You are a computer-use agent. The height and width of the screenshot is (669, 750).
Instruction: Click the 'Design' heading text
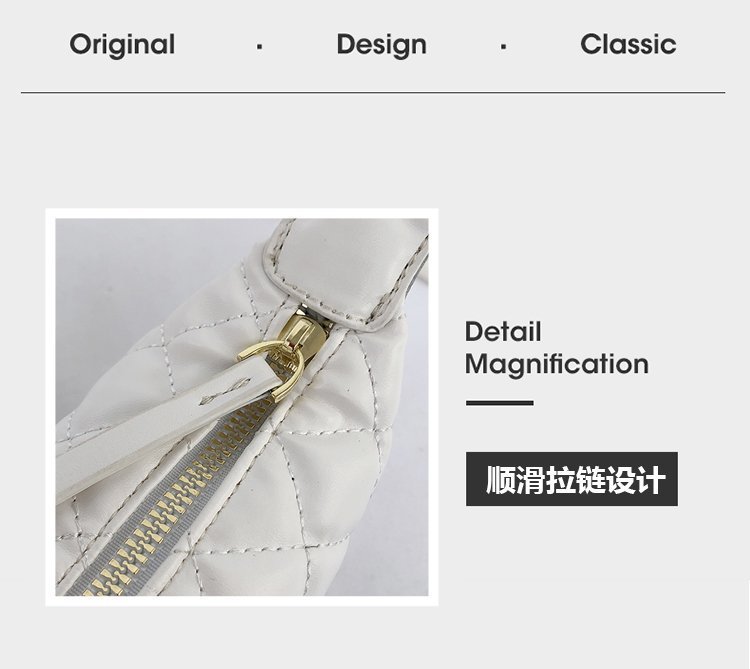point(381,44)
